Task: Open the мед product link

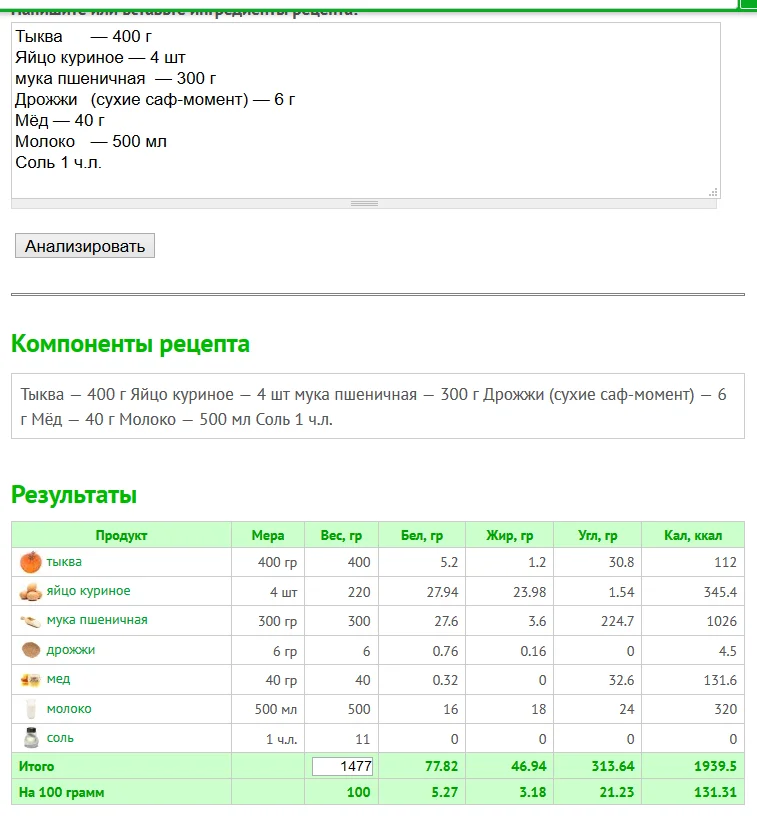Action: 58,679
